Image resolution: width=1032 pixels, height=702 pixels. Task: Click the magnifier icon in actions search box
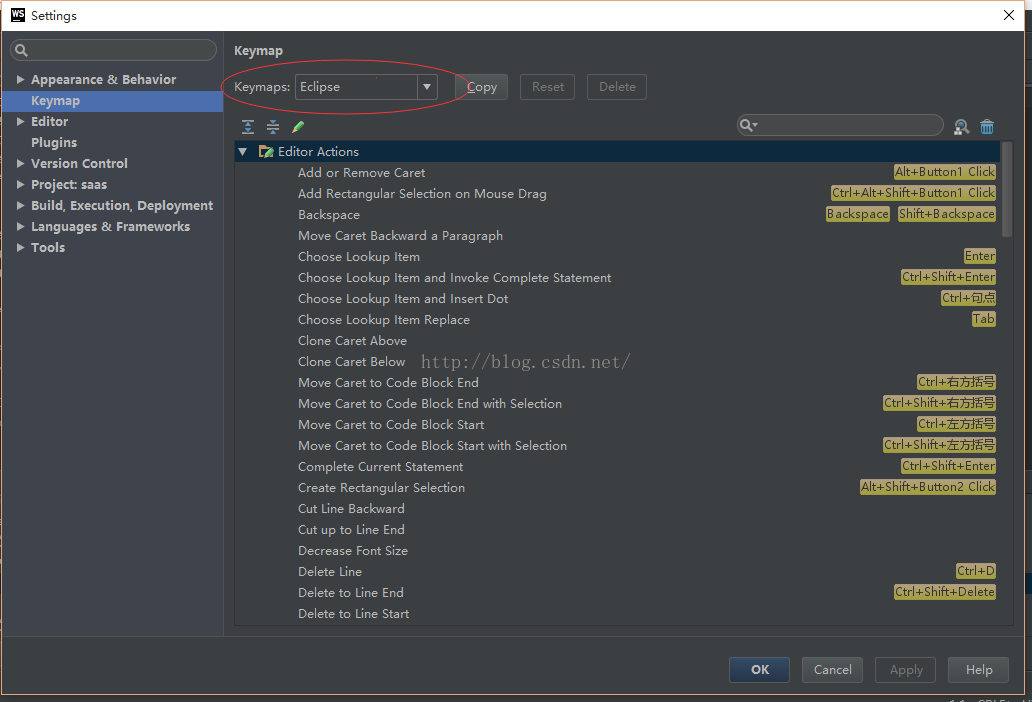[x=748, y=125]
